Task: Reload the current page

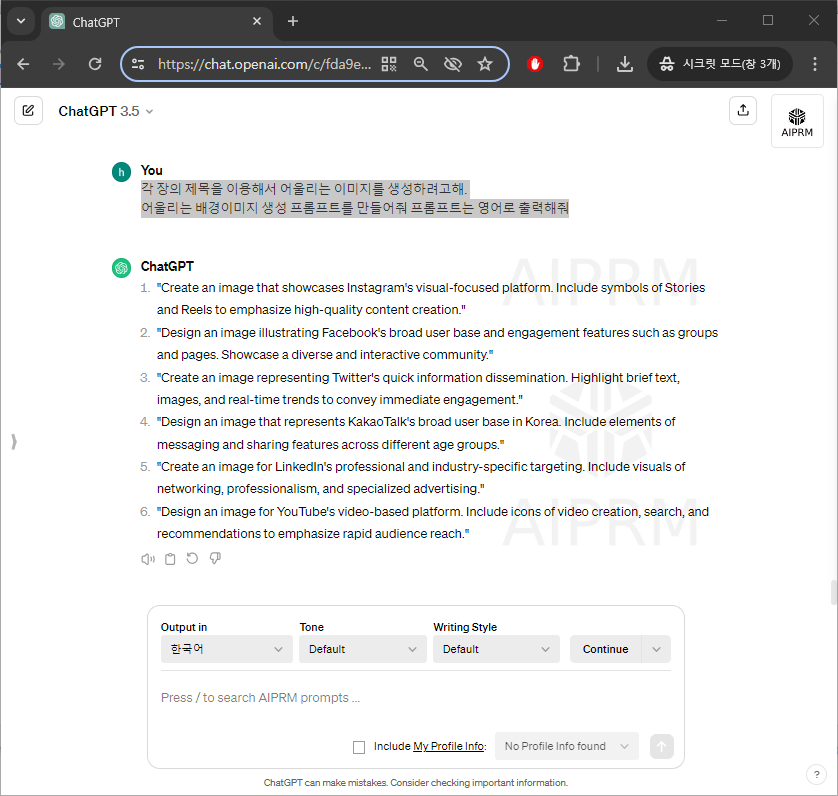Action: [x=95, y=64]
